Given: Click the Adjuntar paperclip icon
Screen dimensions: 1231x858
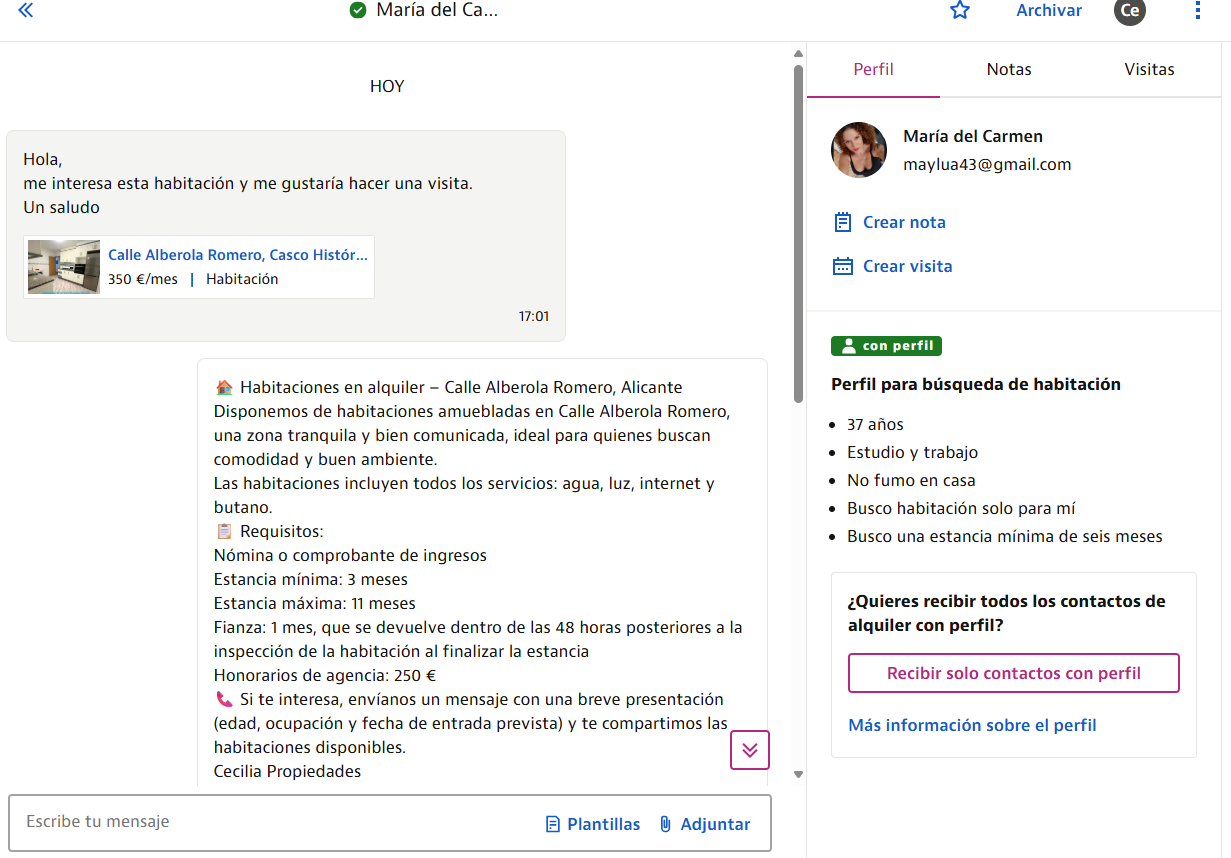Looking at the screenshot, I should (x=665, y=824).
